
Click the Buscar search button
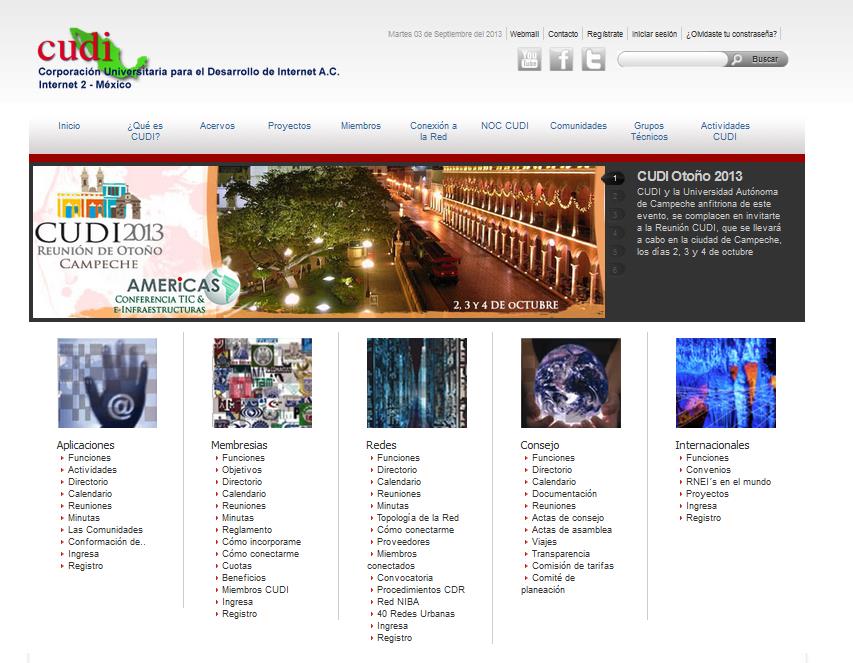pos(758,59)
